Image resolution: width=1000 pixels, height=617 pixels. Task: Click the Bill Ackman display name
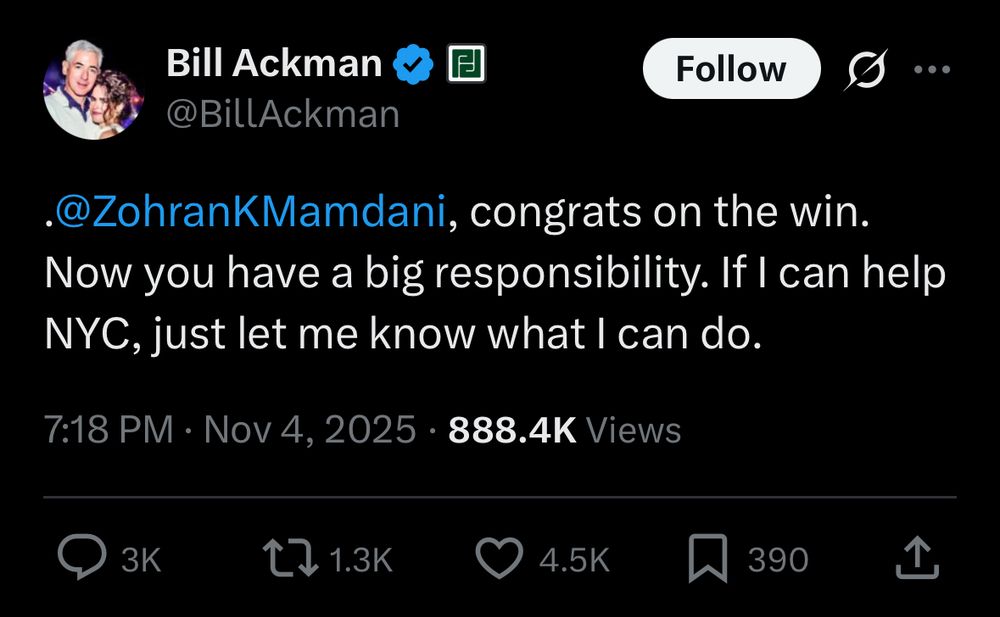tap(274, 64)
